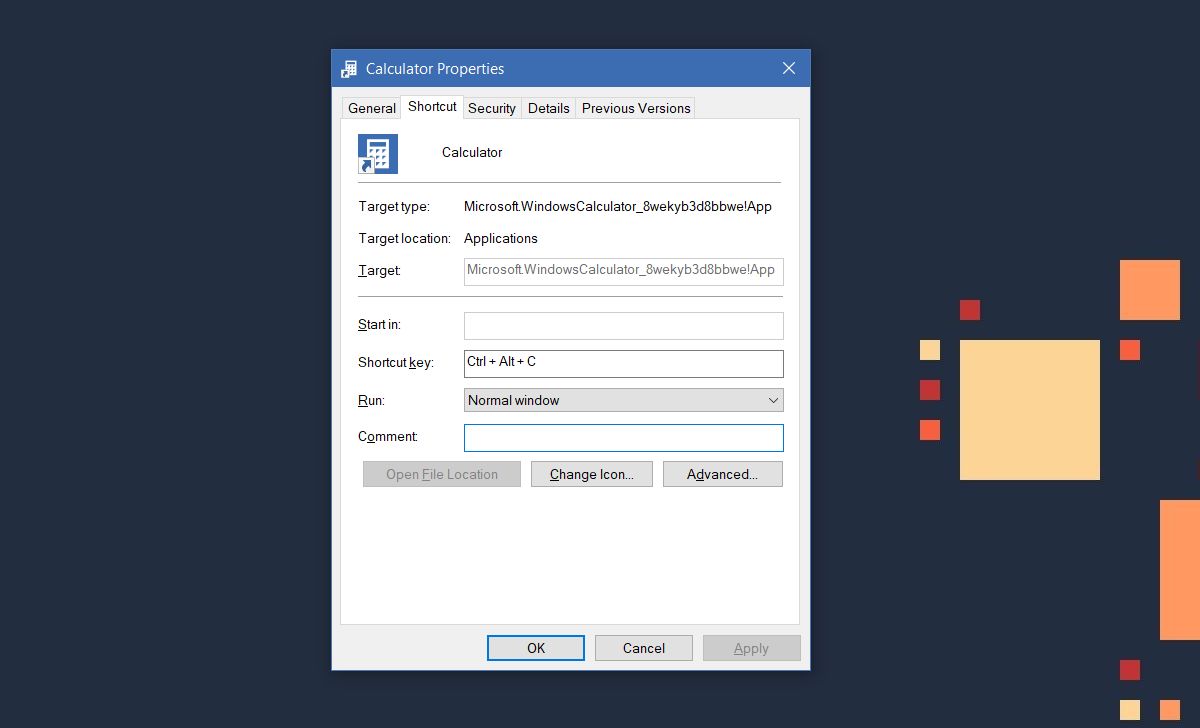Click the Shortcut key label

[x=396, y=362]
